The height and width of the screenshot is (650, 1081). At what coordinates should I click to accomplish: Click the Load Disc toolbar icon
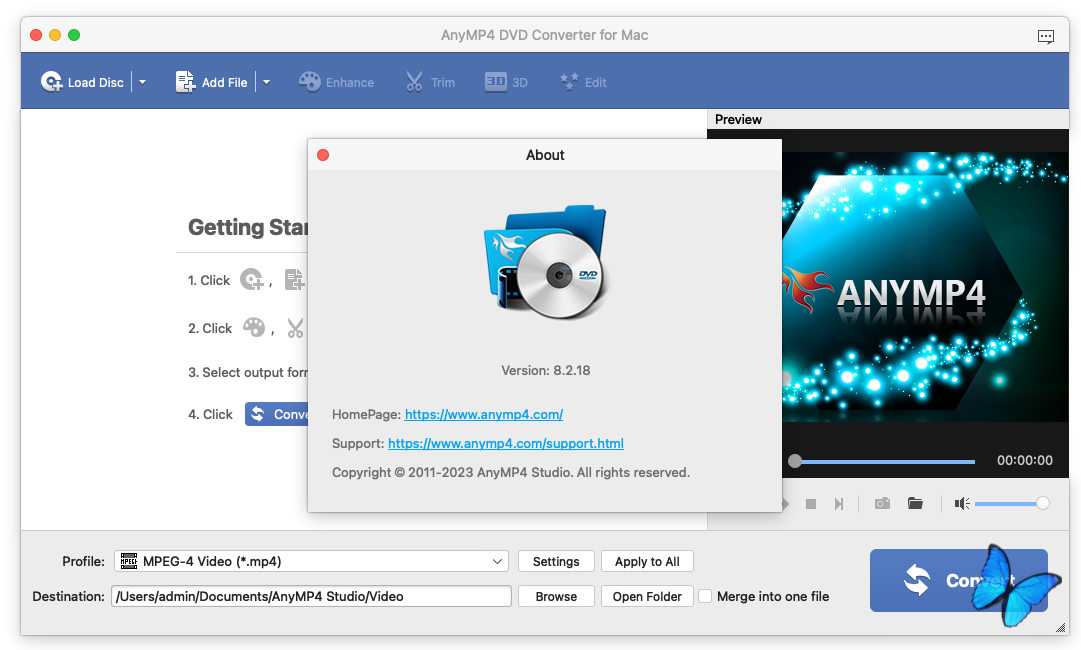coord(52,82)
